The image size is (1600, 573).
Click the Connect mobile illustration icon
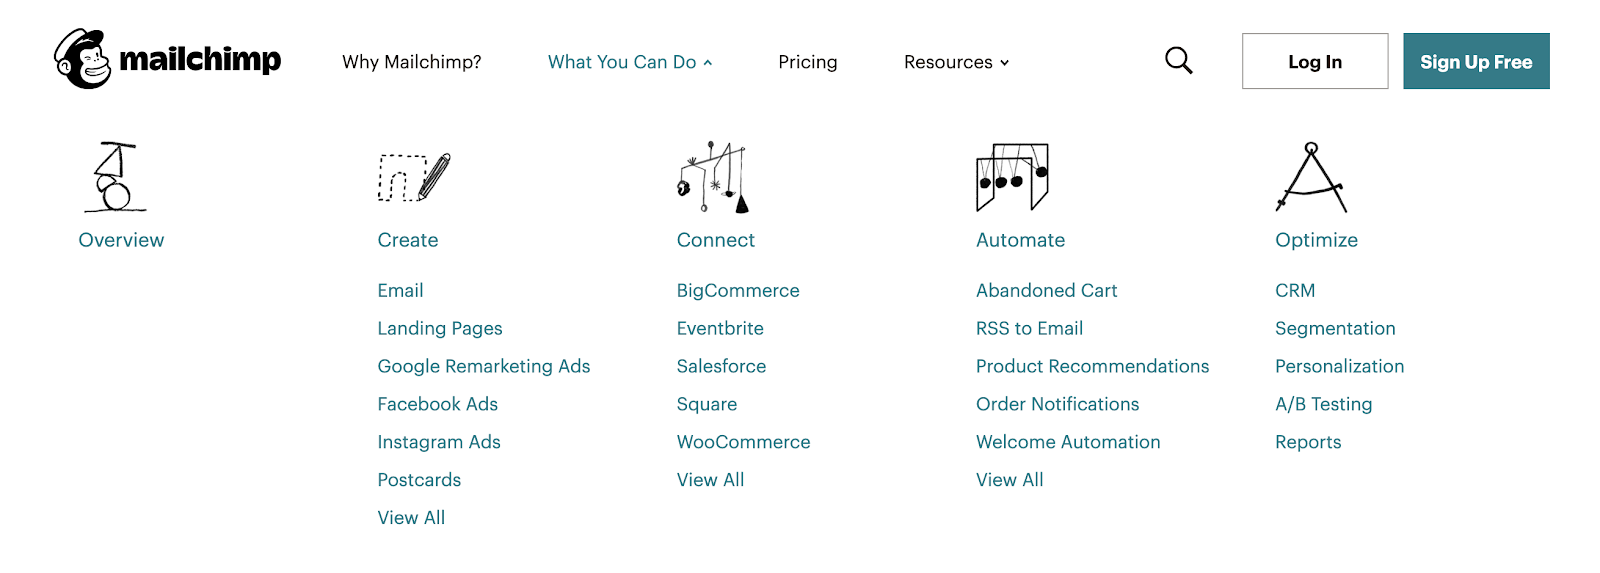713,177
